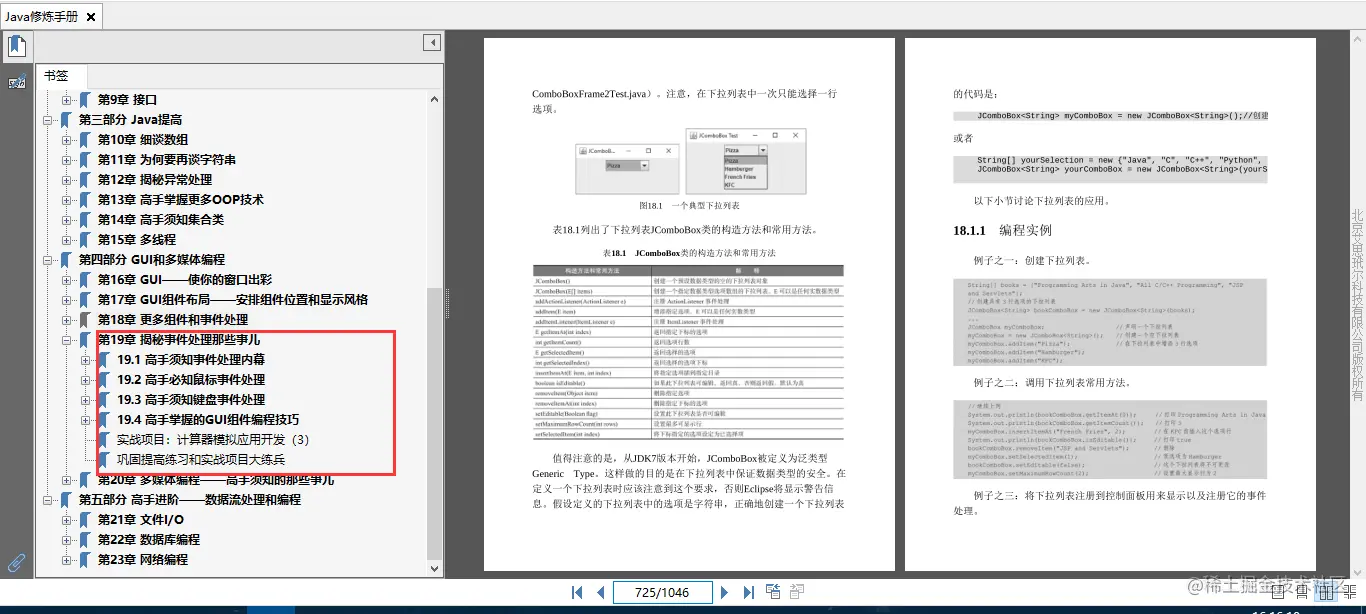This screenshot has width=1366, height=614.
Task: Select the signature/stamp icon in left sidebar
Action: pyautogui.click(x=16, y=80)
